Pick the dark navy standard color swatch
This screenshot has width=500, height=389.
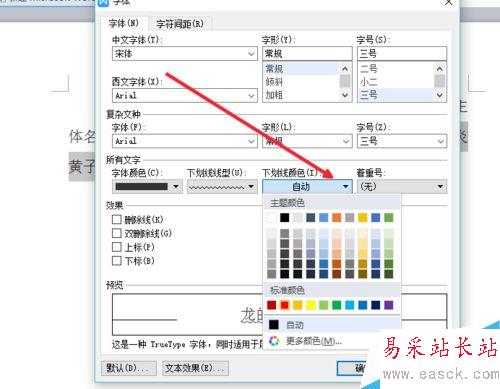pos(376,305)
